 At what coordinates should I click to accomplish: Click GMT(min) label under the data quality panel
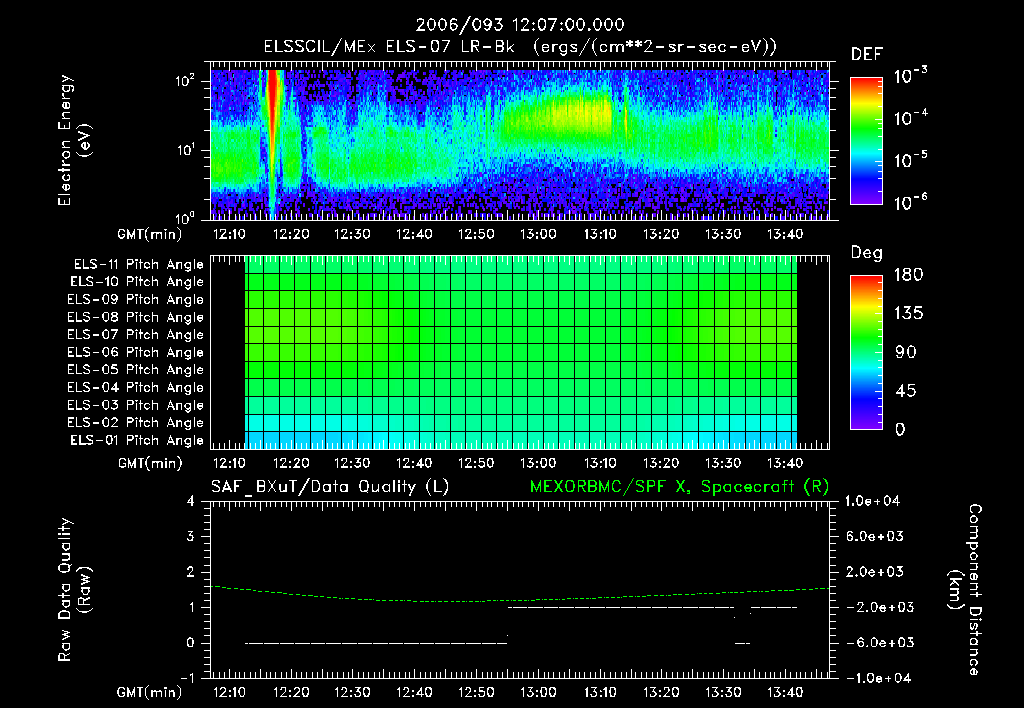pos(150,692)
